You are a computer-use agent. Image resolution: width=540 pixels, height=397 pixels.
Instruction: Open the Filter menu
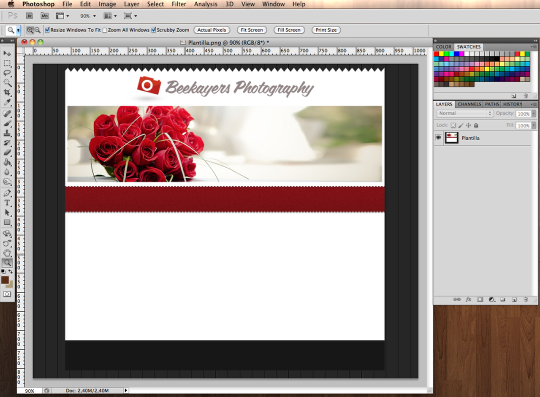pos(179,4)
